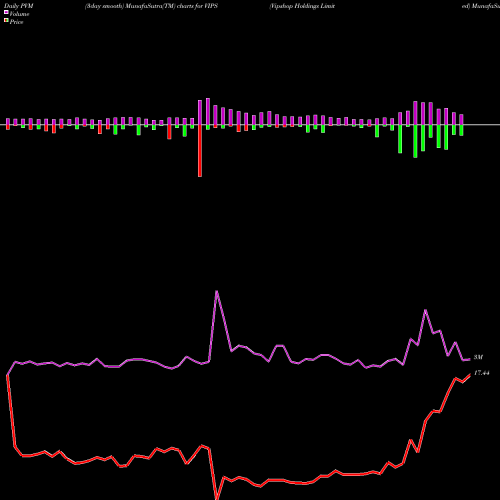Select the 'Volume' legend label
Image resolution: width=500 pixels, height=500 pixels.
[19, 14]
